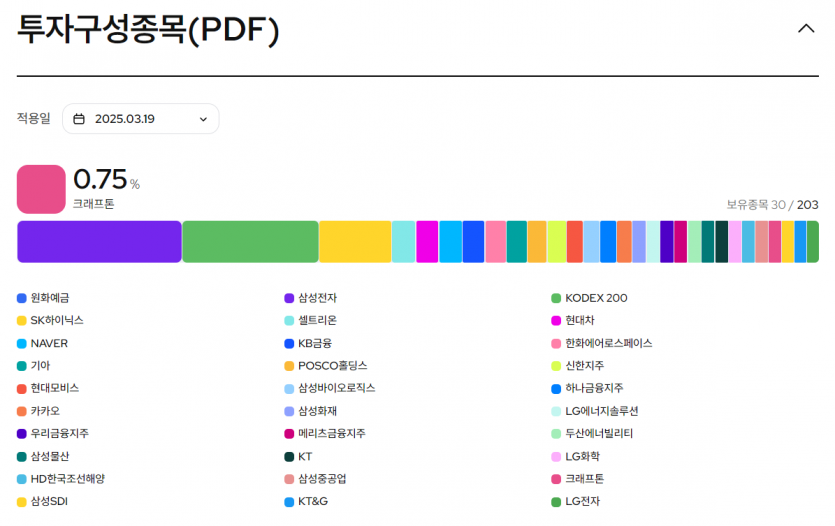This screenshot has width=835, height=526.
Task: Click HD한국조선해양 legend entry
Action: pos(61,479)
